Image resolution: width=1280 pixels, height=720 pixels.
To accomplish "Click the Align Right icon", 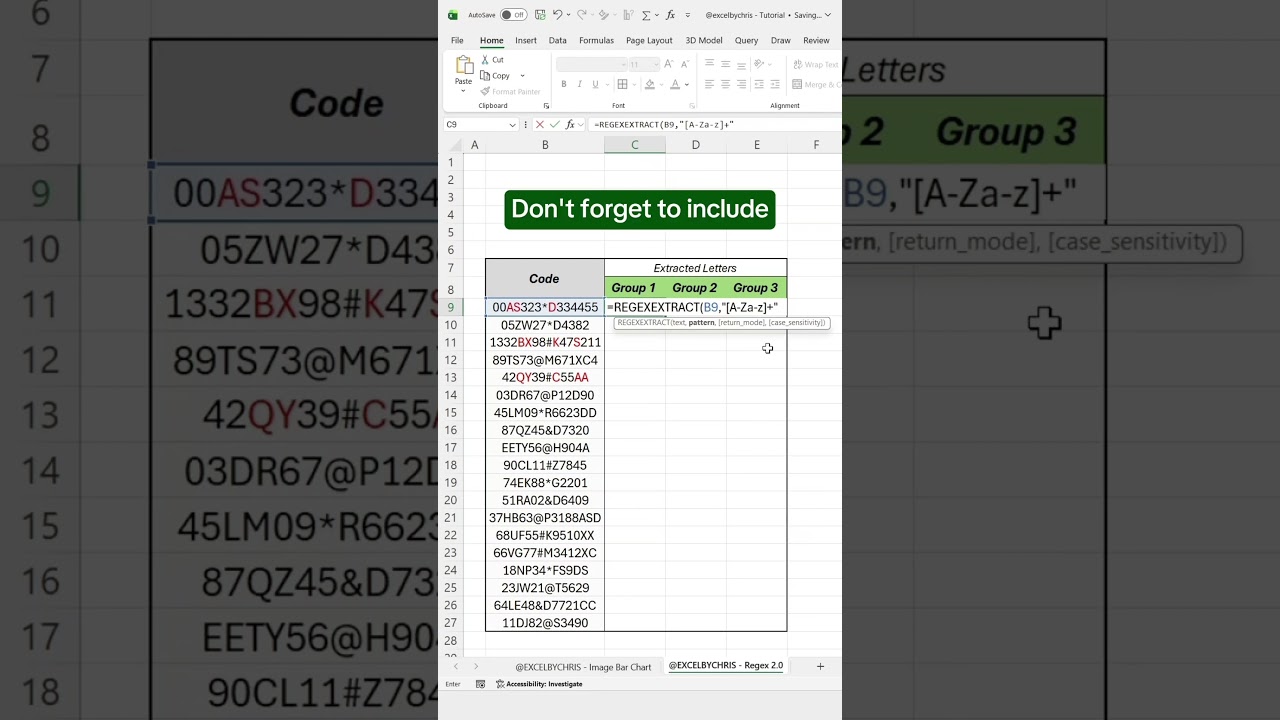I will point(741,85).
